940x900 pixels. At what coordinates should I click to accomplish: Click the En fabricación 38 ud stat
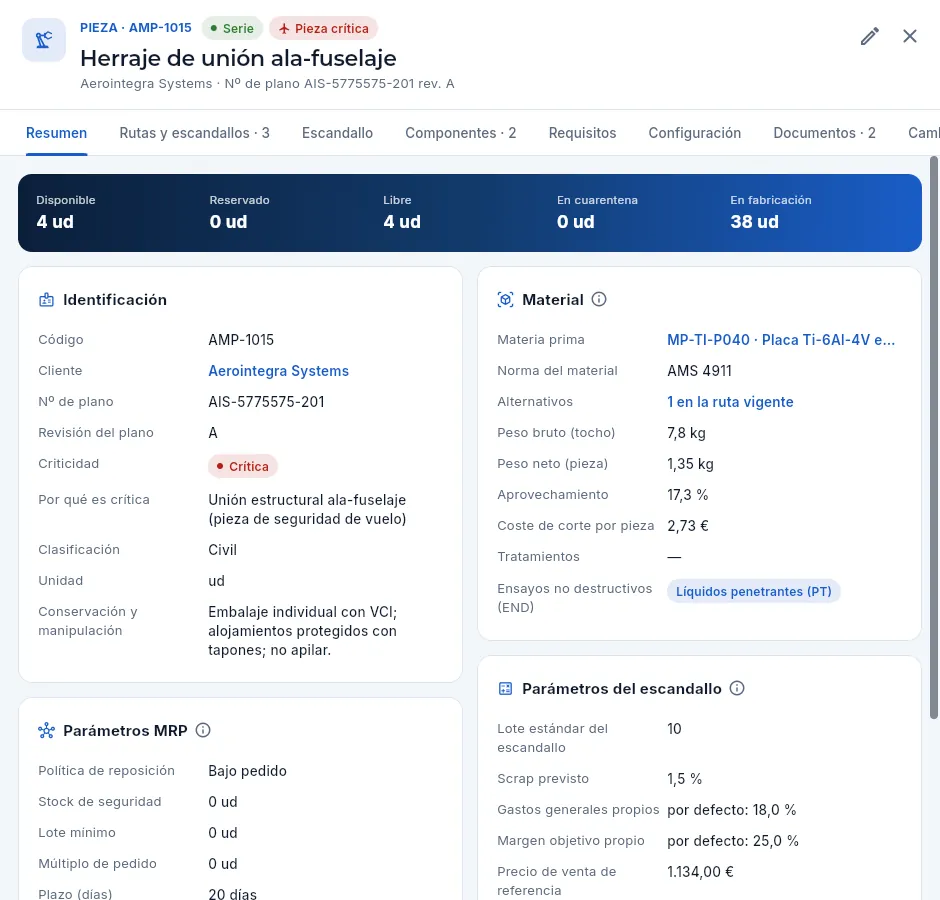[771, 213]
